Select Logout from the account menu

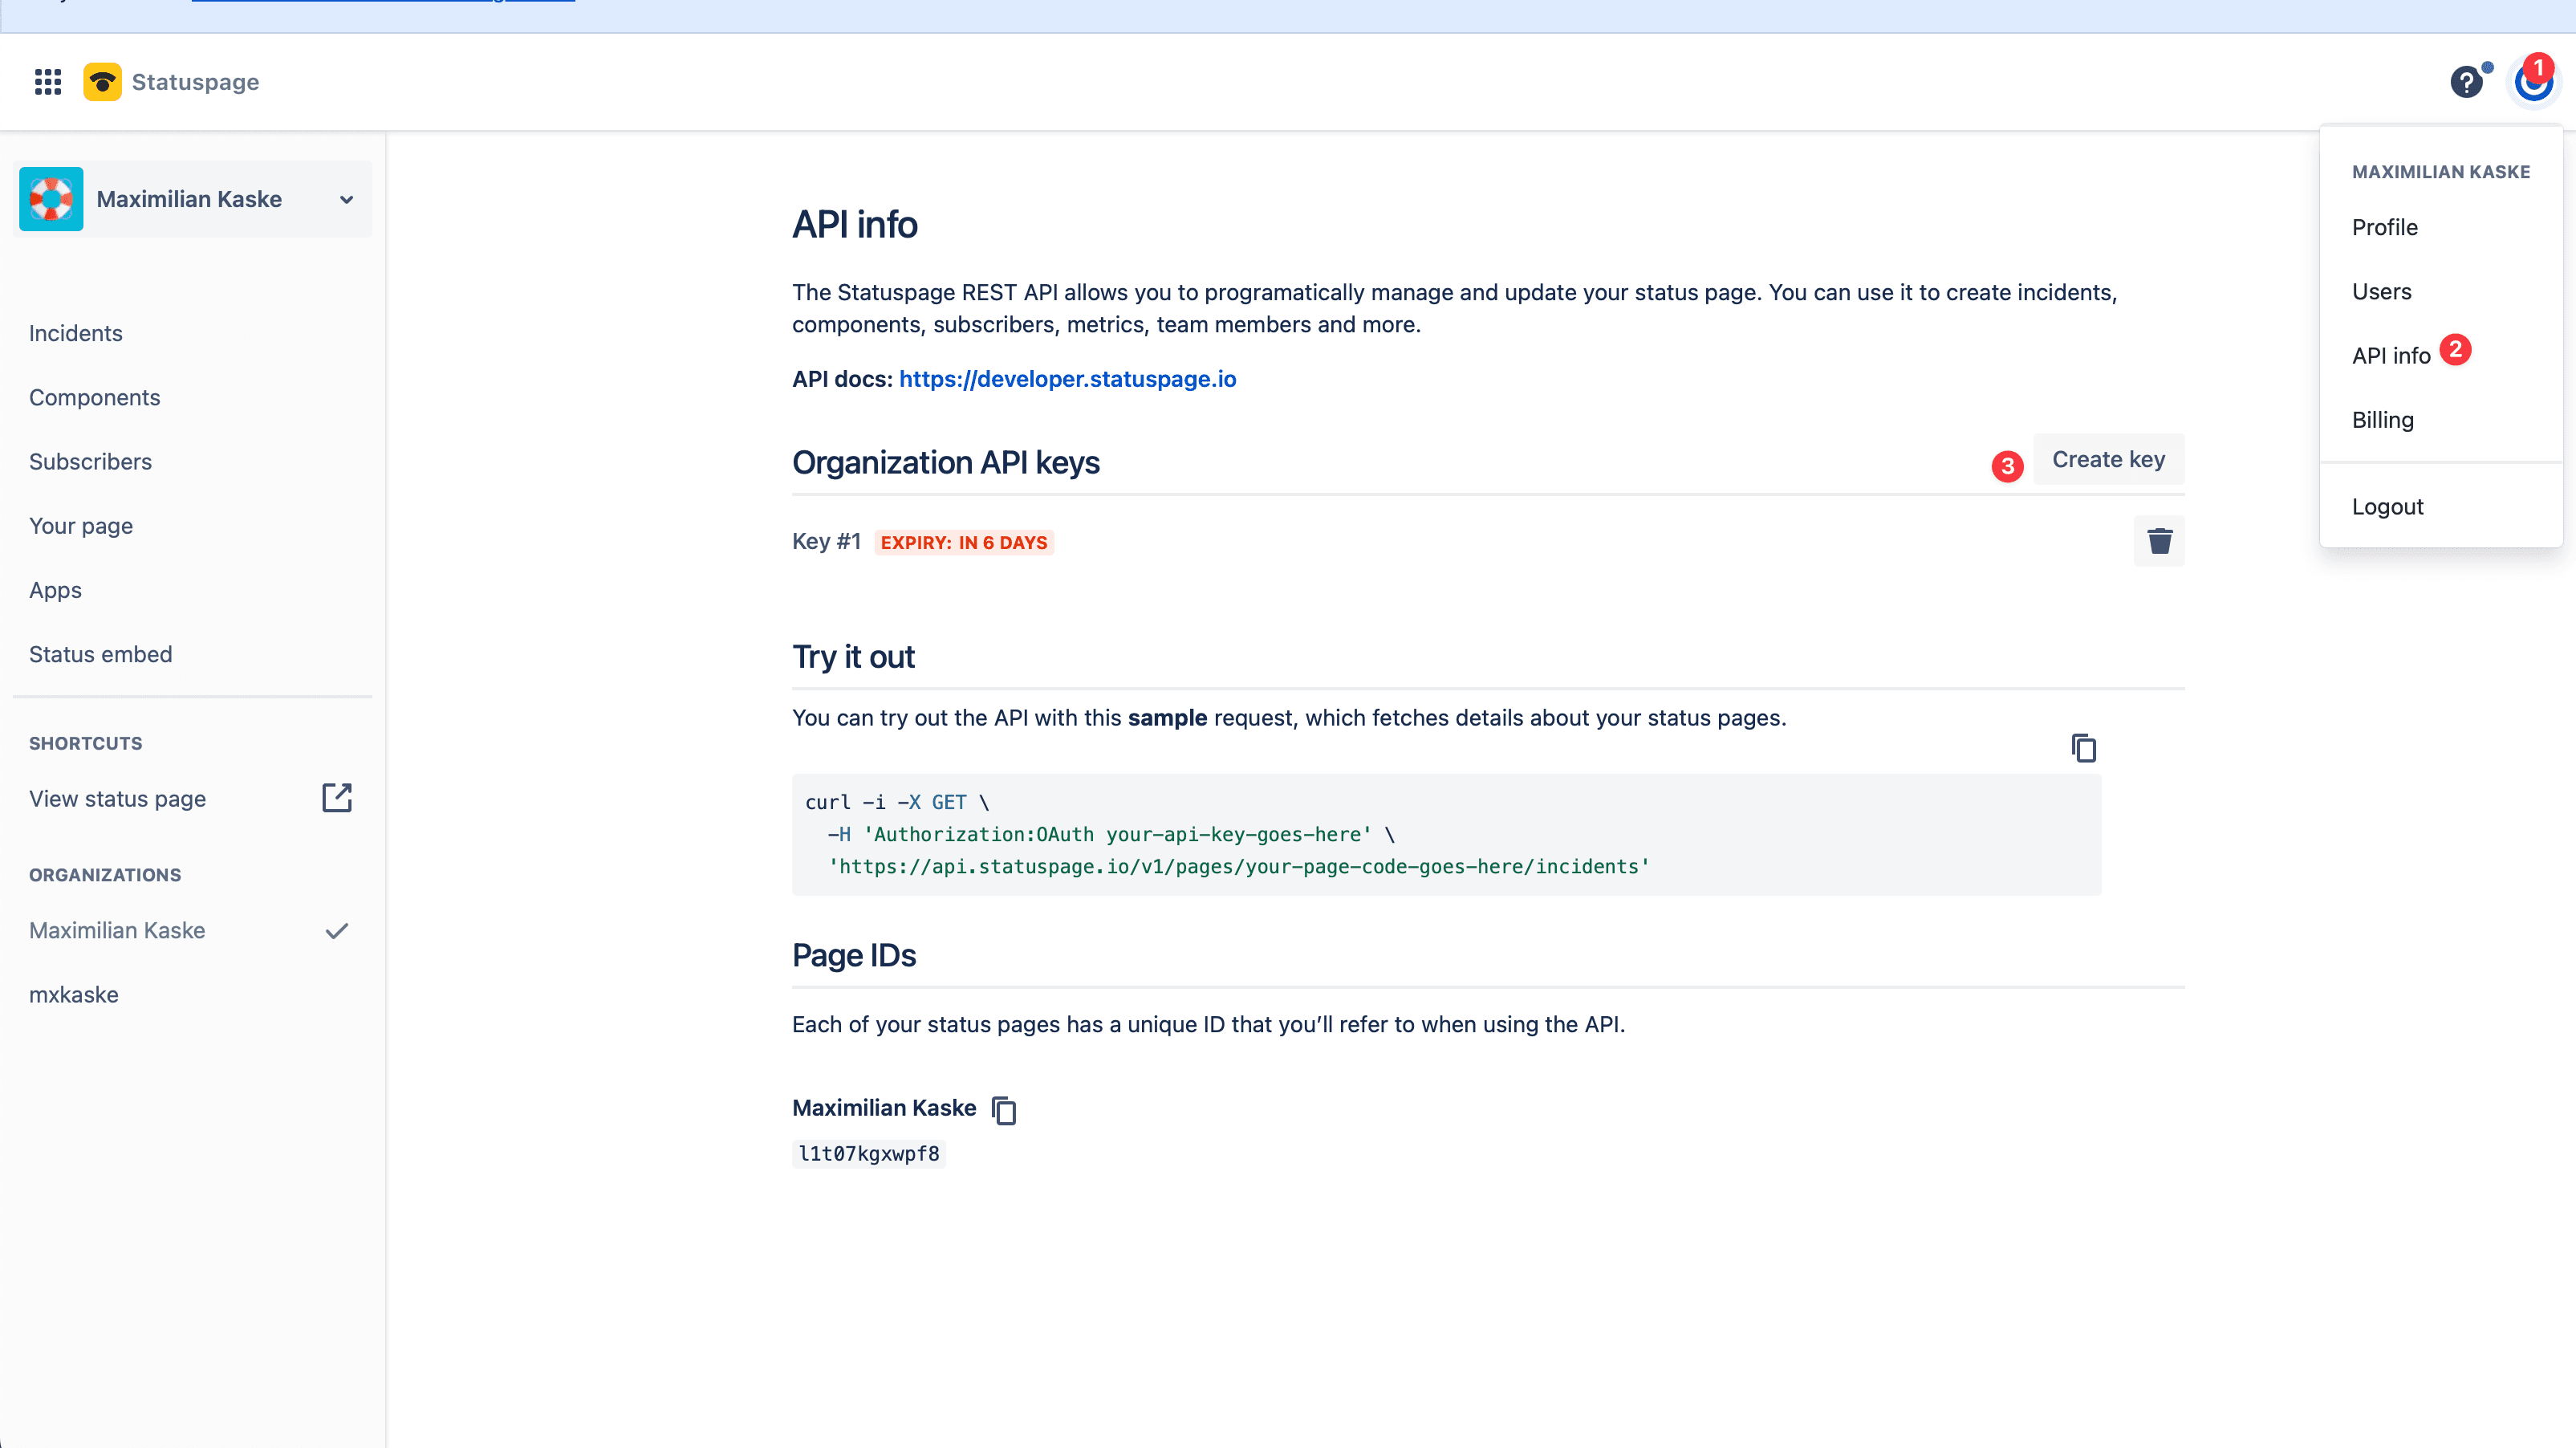pos(2388,506)
